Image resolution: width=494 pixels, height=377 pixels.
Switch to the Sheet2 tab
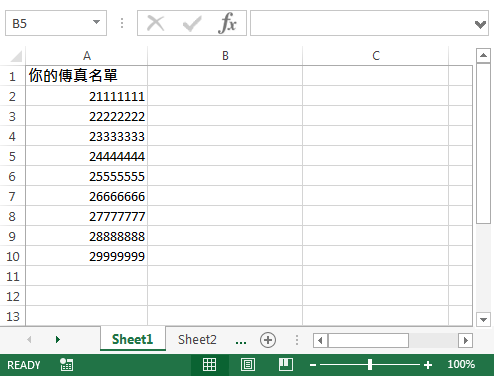(197, 339)
